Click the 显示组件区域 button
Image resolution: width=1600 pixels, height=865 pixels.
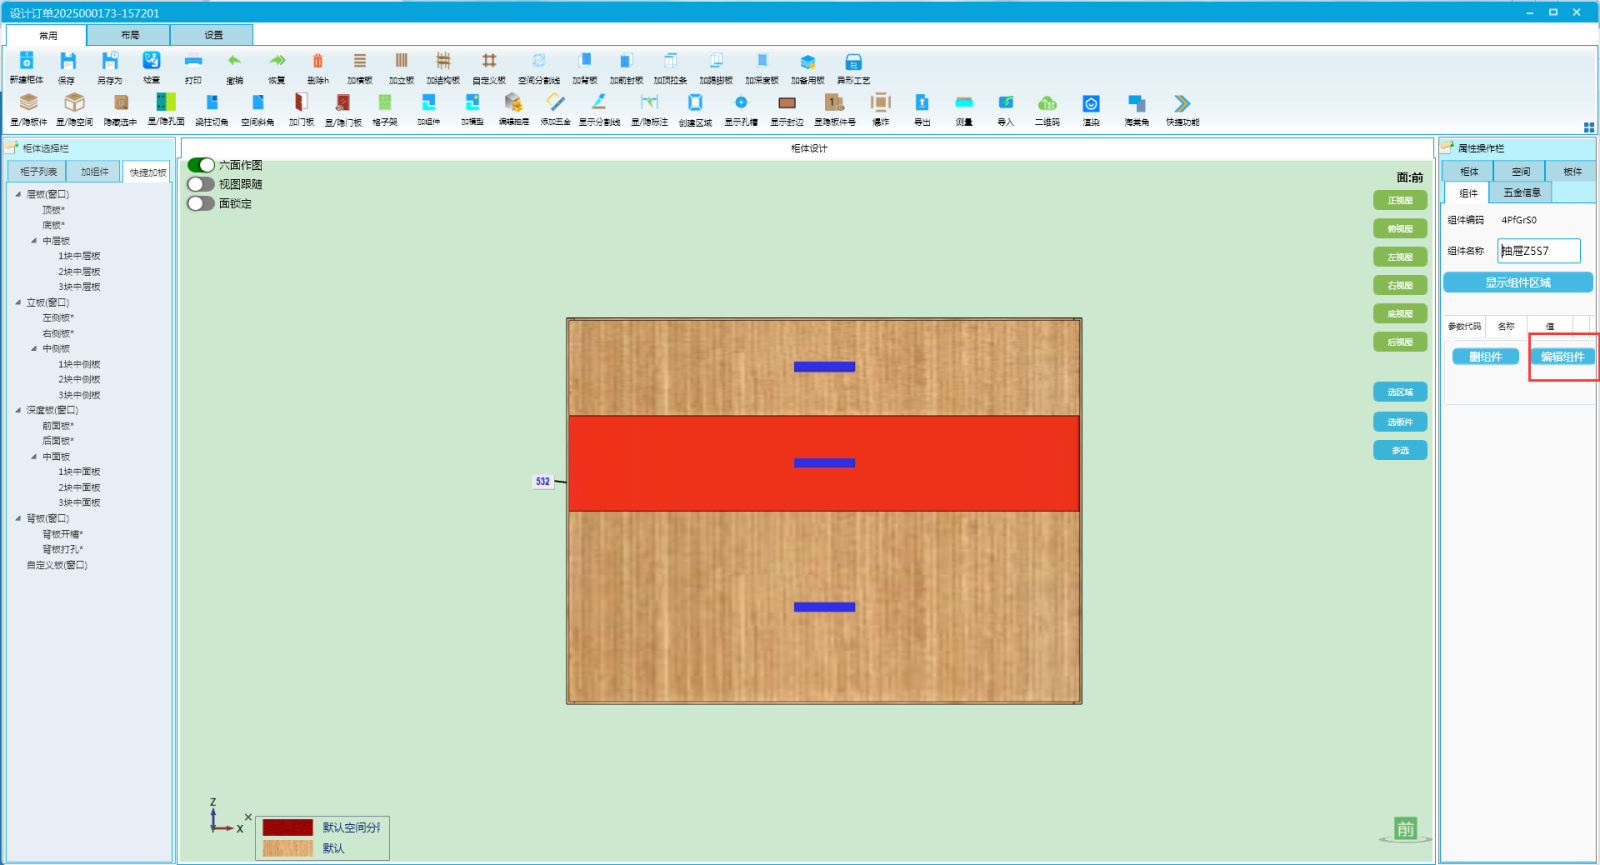pyautogui.click(x=1518, y=283)
